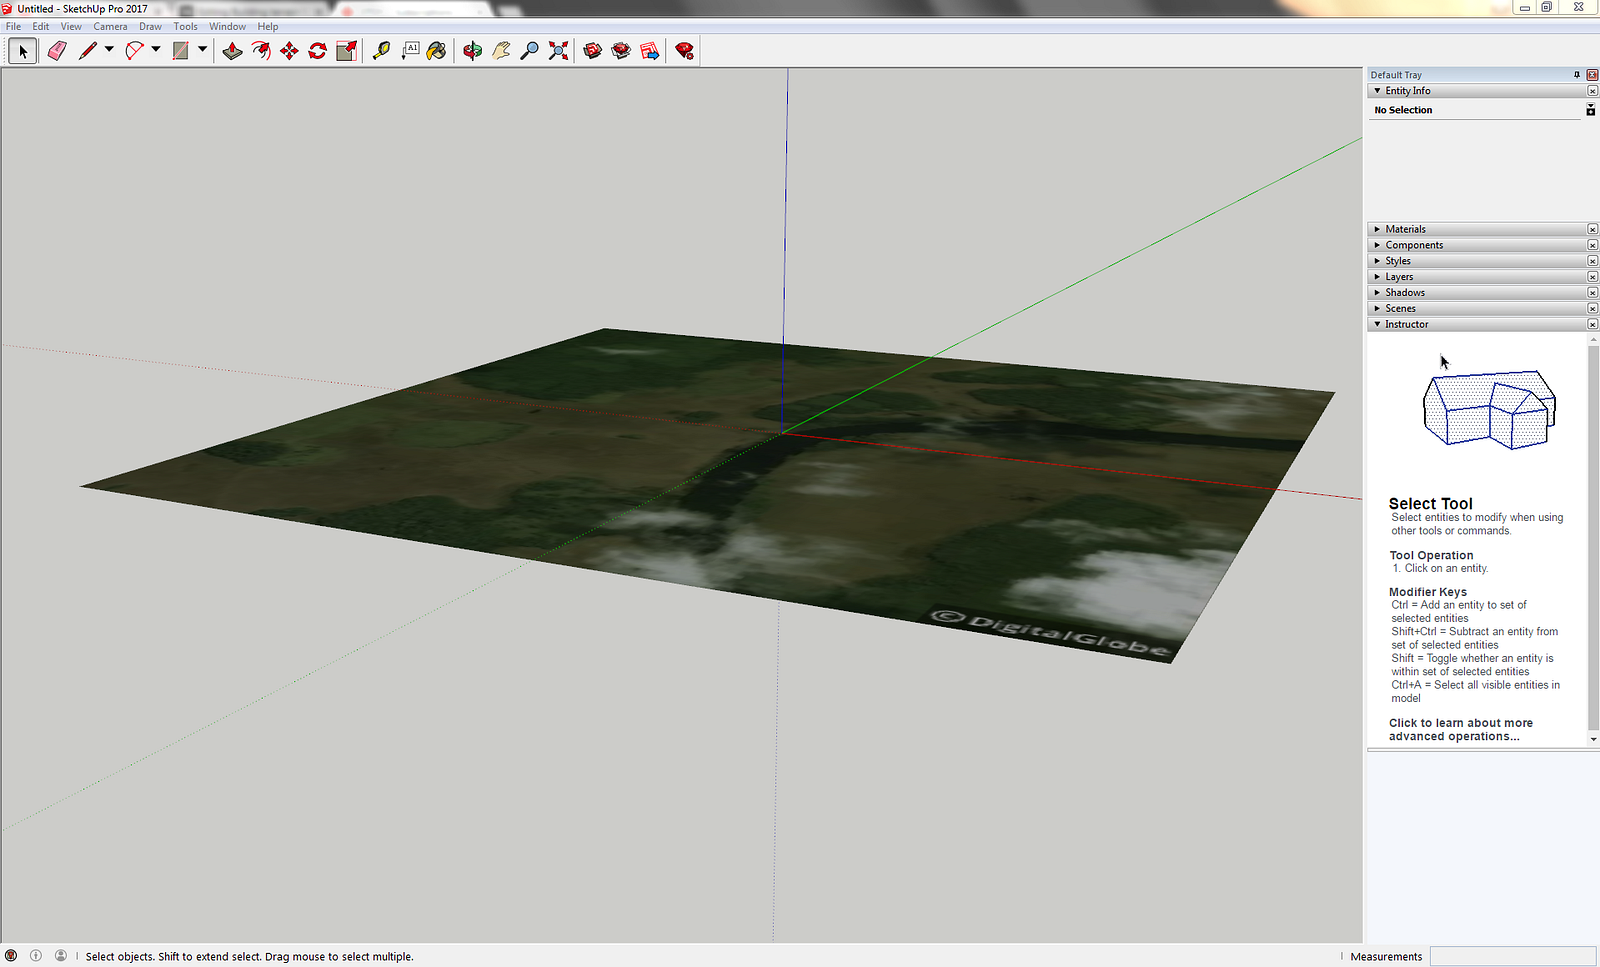Click the geo-location status bar icon
The height and width of the screenshot is (967, 1600).
11,956
